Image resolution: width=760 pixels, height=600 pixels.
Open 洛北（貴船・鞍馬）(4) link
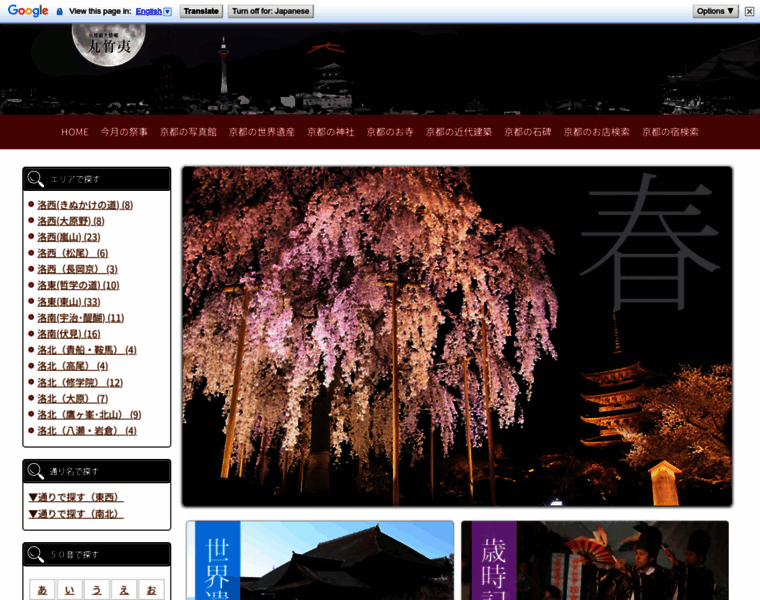click(87, 350)
